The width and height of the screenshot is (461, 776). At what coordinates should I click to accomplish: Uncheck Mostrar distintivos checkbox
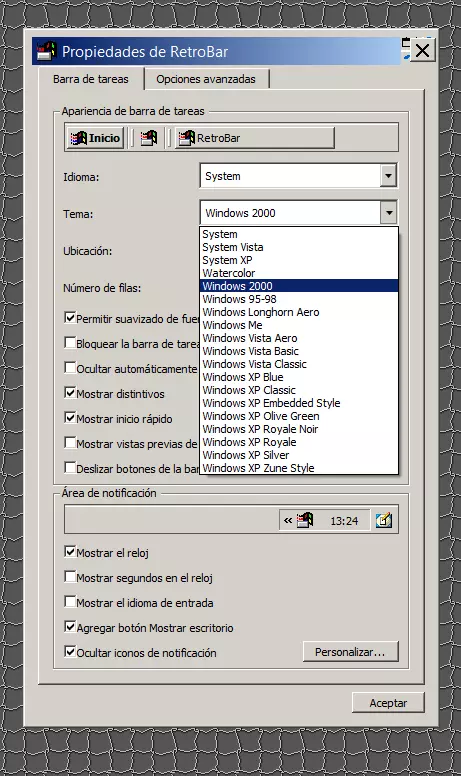click(x=70, y=393)
